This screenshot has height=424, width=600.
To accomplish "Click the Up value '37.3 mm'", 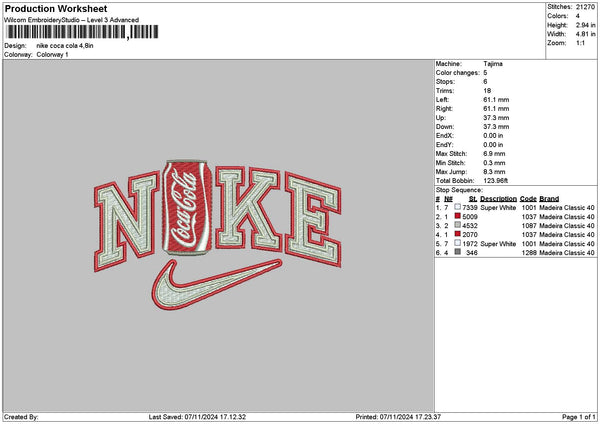I will tap(496, 117).
